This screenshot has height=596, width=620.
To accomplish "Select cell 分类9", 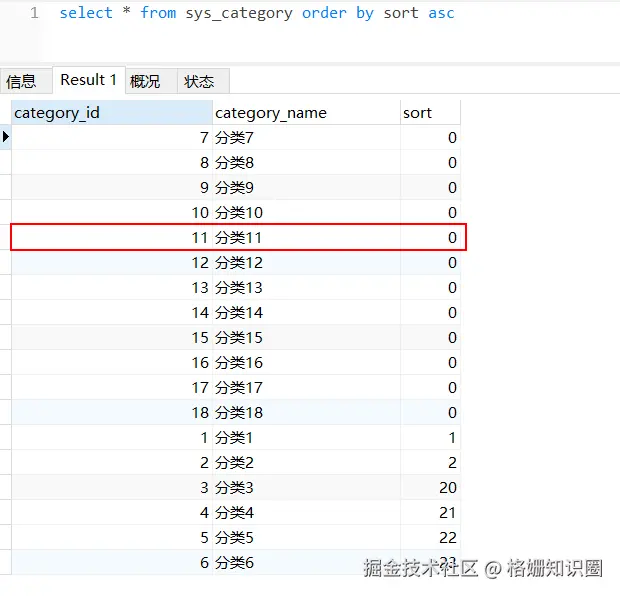I will coord(306,187).
